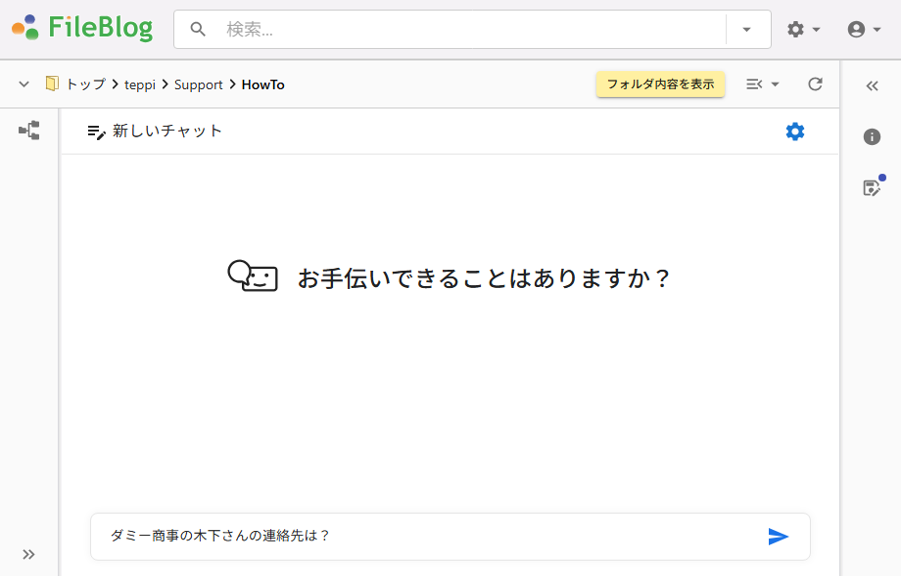The width and height of the screenshot is (901, 576).
Task: Open the folder tree view icon
Action: 29,130
